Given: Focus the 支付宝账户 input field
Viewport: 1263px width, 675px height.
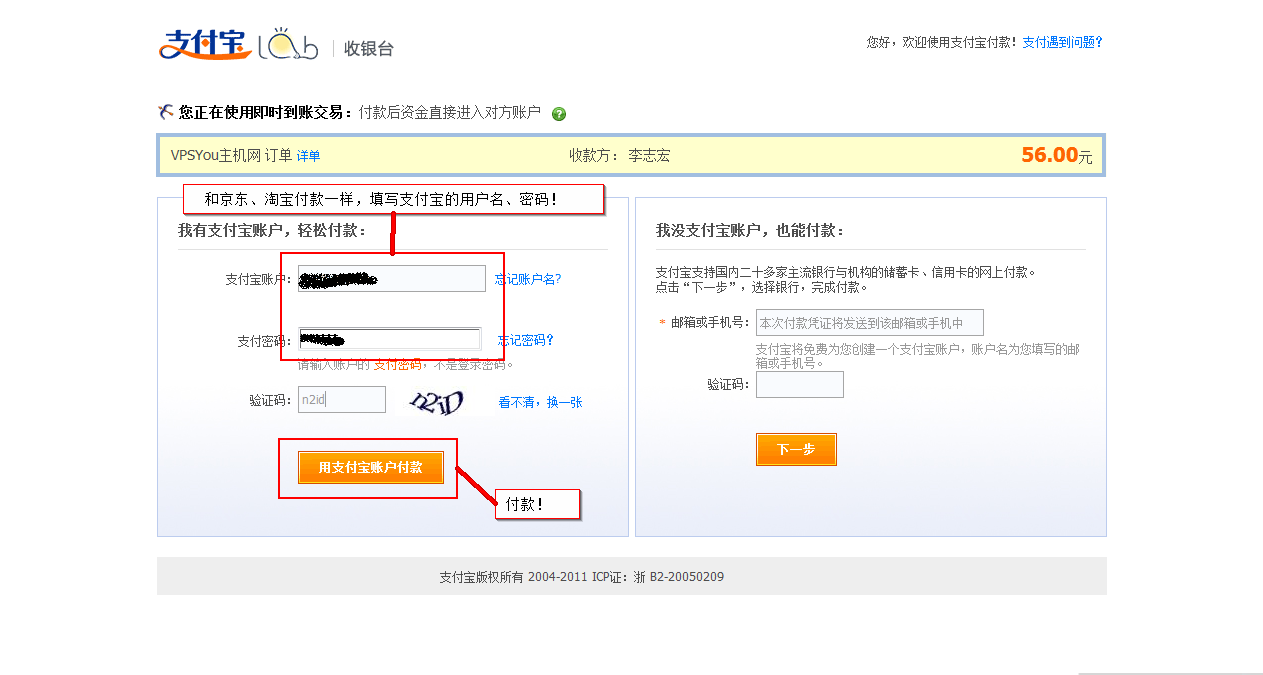Looking at the screenshot, I should [x=391, y=279].
